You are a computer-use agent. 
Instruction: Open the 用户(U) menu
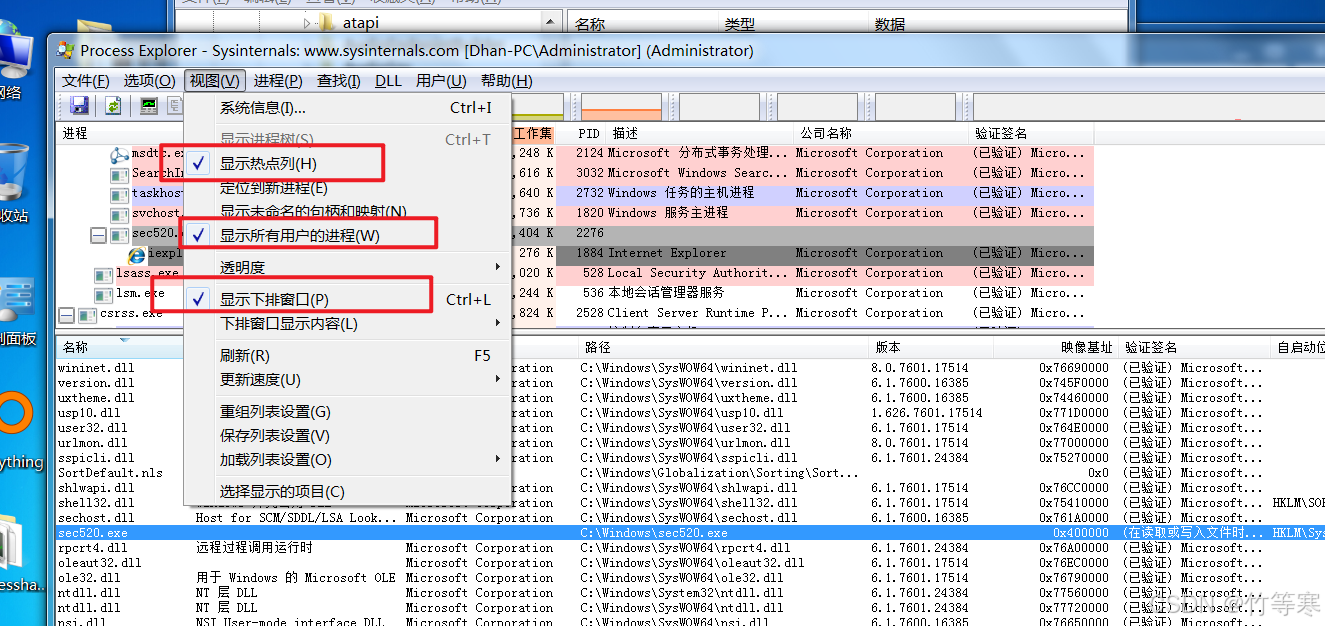[x=441, y=81]
